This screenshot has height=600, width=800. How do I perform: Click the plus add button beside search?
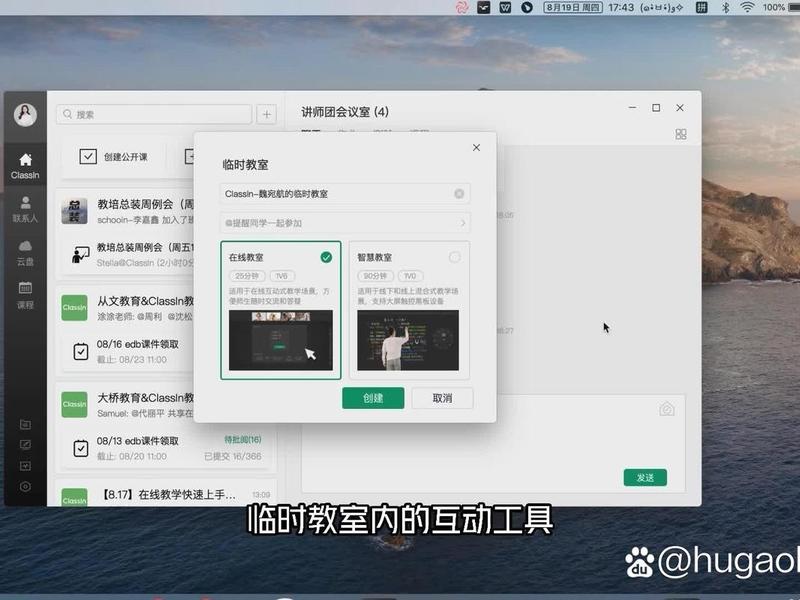click(266, 114)
